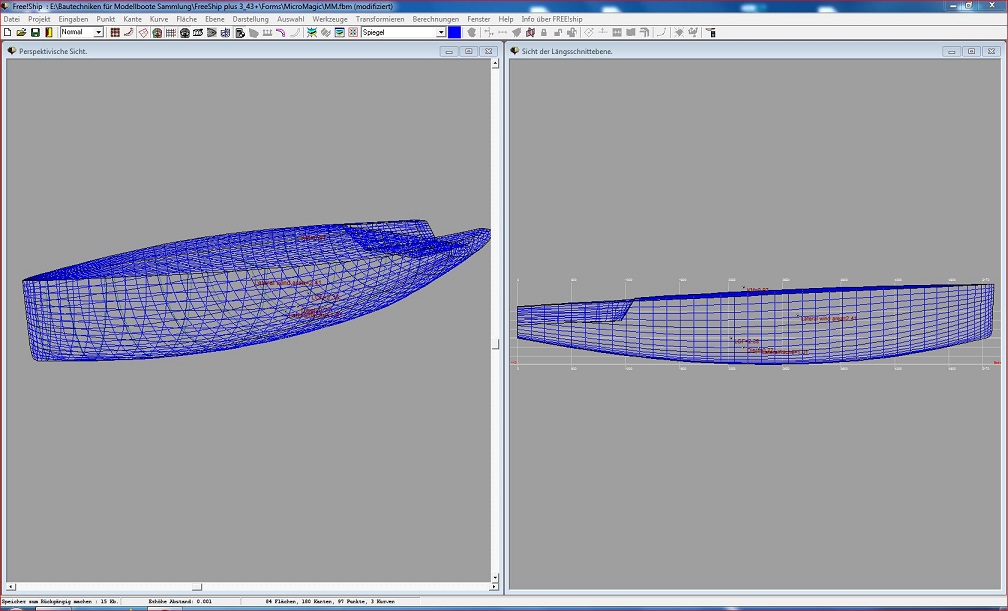Click down scroll arrow of perspective view

coord(495,577)
